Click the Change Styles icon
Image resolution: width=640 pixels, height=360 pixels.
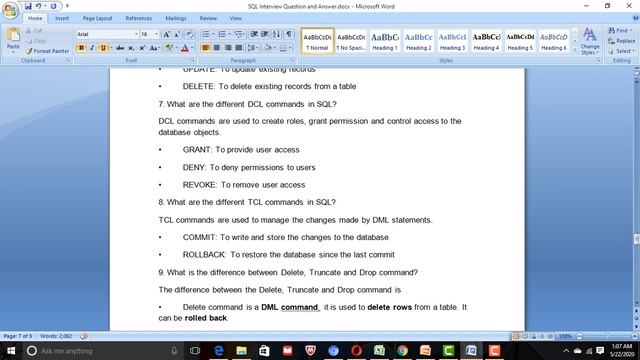[590, 41]
